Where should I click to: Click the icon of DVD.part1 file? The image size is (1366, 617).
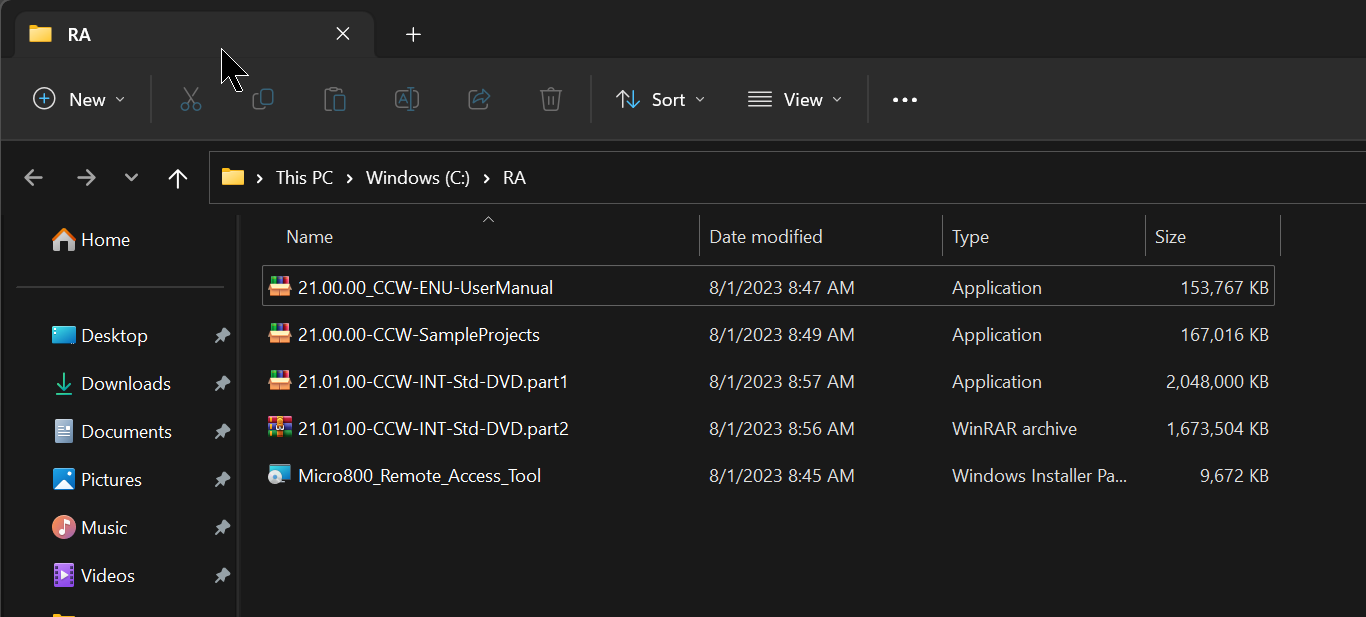(280, 380)
